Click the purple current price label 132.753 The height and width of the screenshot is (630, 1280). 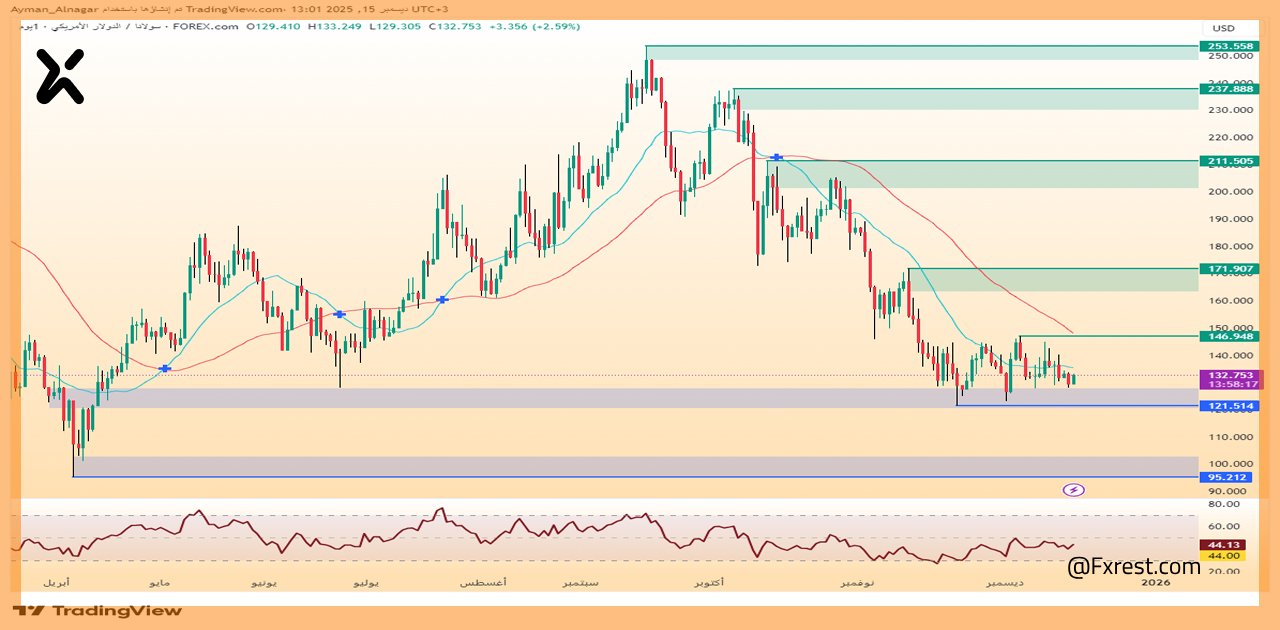coord(1230,376)
